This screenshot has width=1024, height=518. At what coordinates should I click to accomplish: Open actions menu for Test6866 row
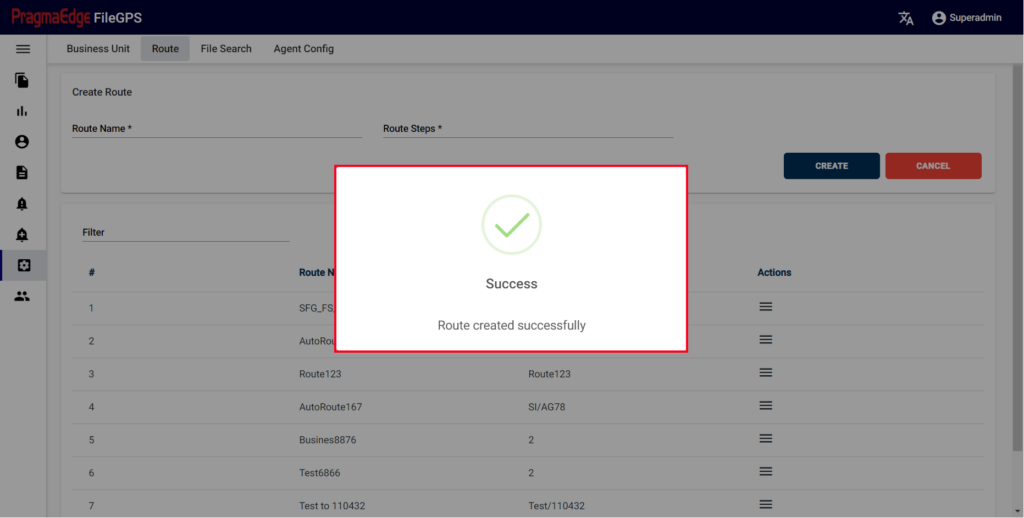pyautogui.click(x=766, y=471)
